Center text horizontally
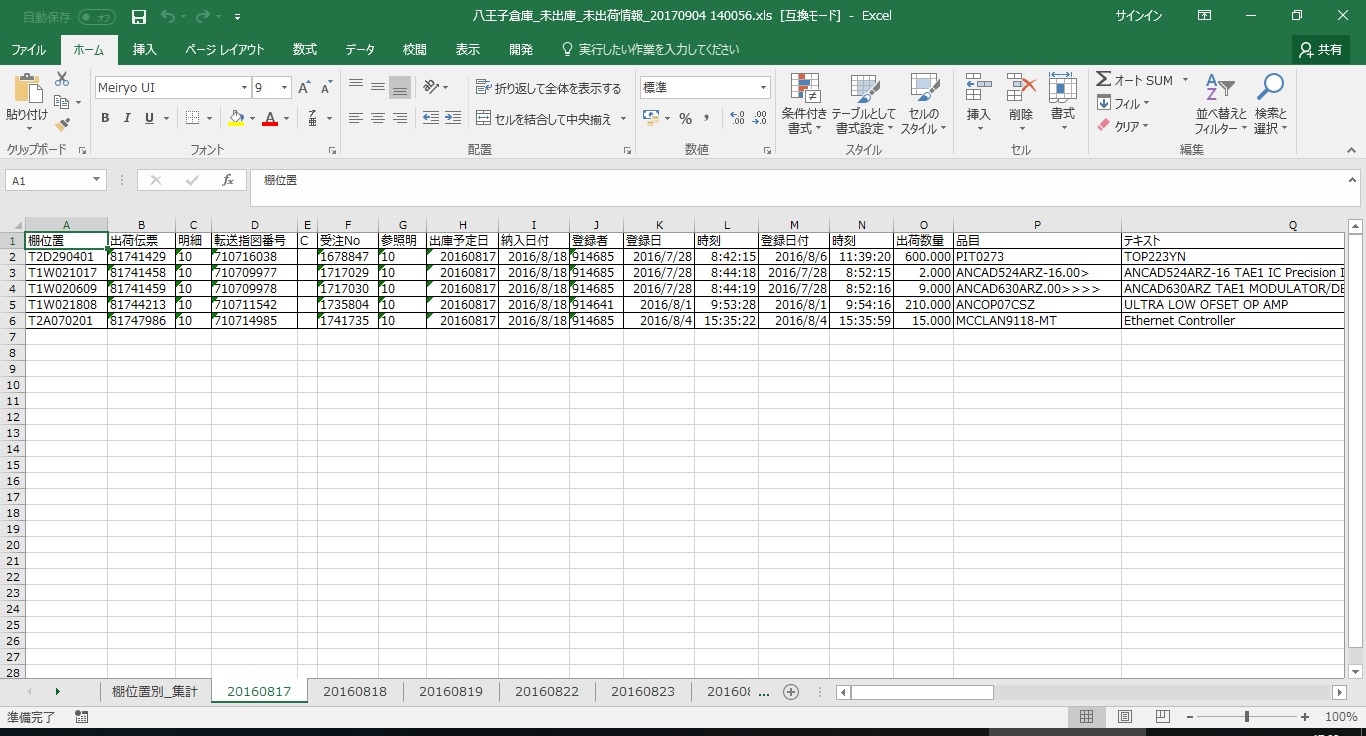The image size is (1366, 736). tap(378, 118)
